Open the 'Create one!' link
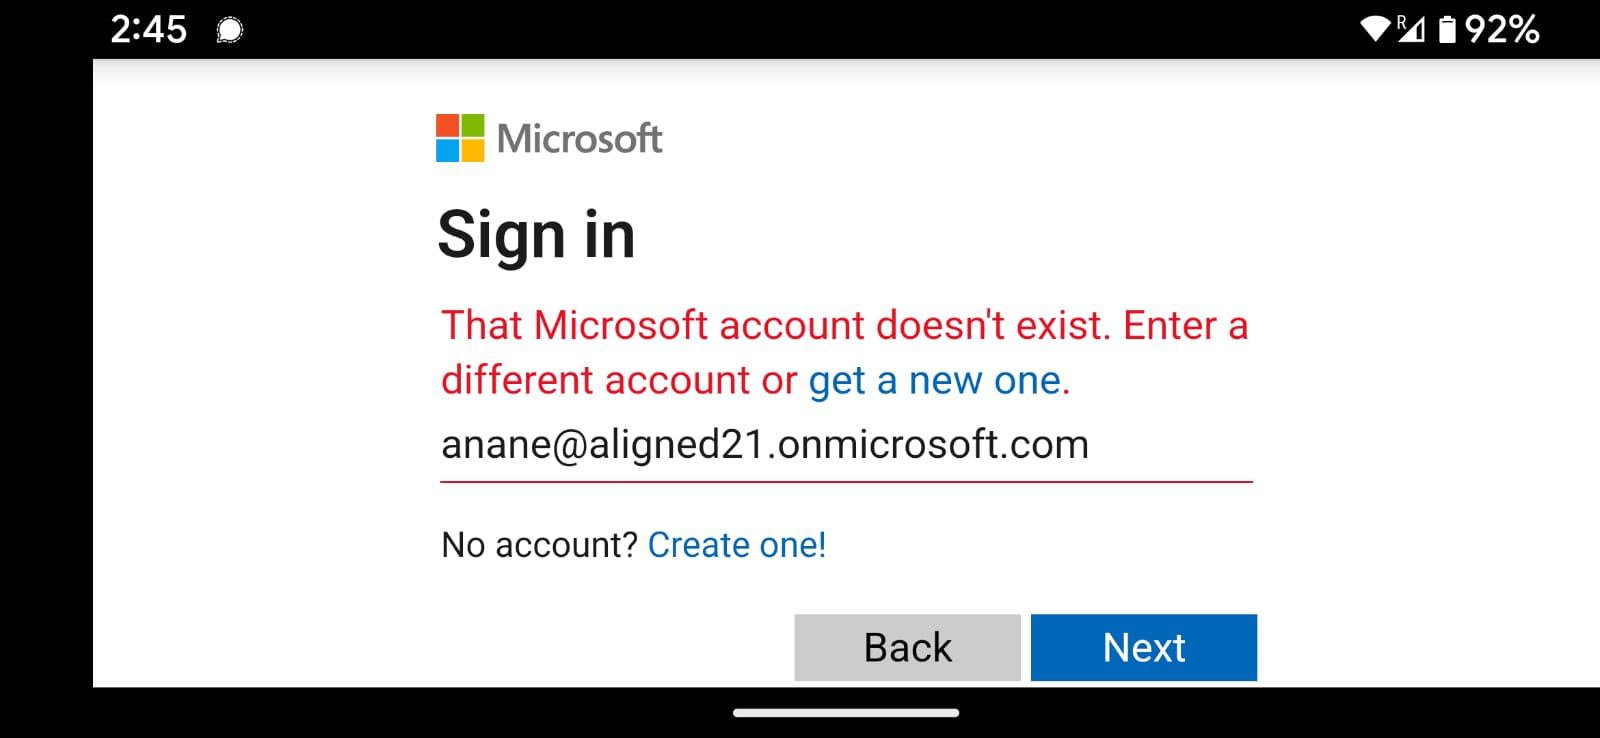1600x738 pixels. pyautogui.click(x=737, y=545)
